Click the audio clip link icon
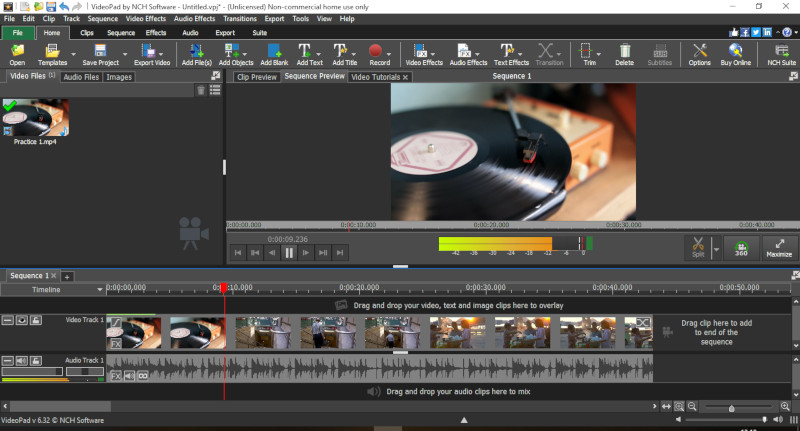800x431 pixels. coord(143,376)
